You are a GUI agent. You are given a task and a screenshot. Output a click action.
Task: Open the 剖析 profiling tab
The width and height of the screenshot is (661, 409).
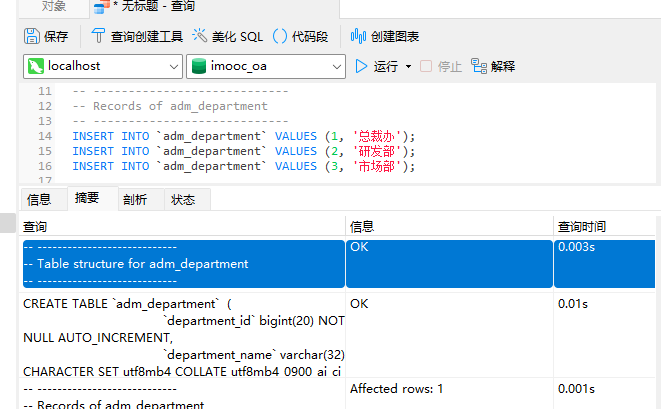135,200
